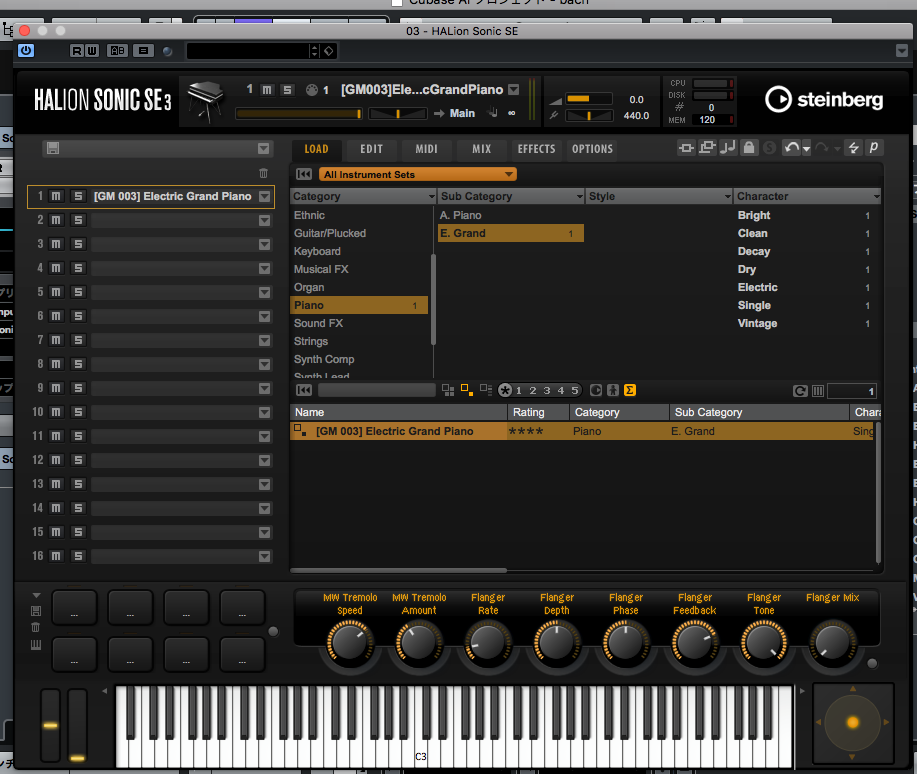Switch to the MIX tab
917x774 pixels.
point(481,149)
